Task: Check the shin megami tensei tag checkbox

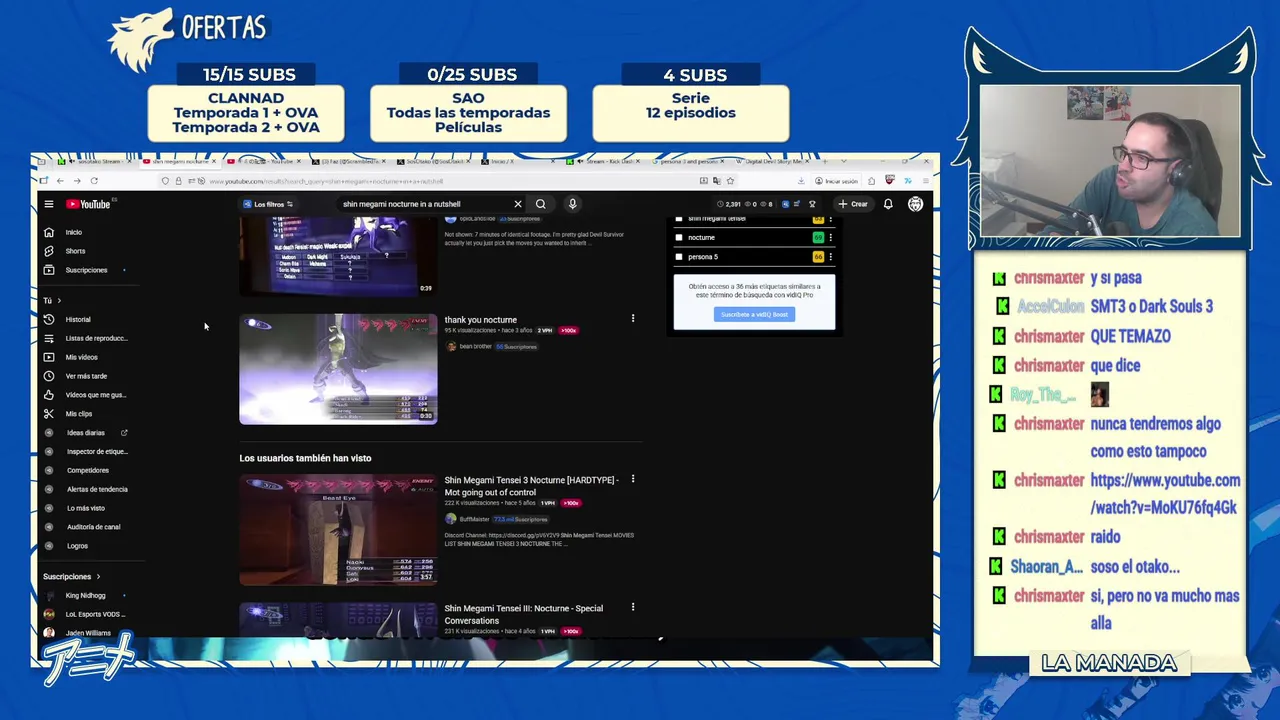Action: (679, 219)
